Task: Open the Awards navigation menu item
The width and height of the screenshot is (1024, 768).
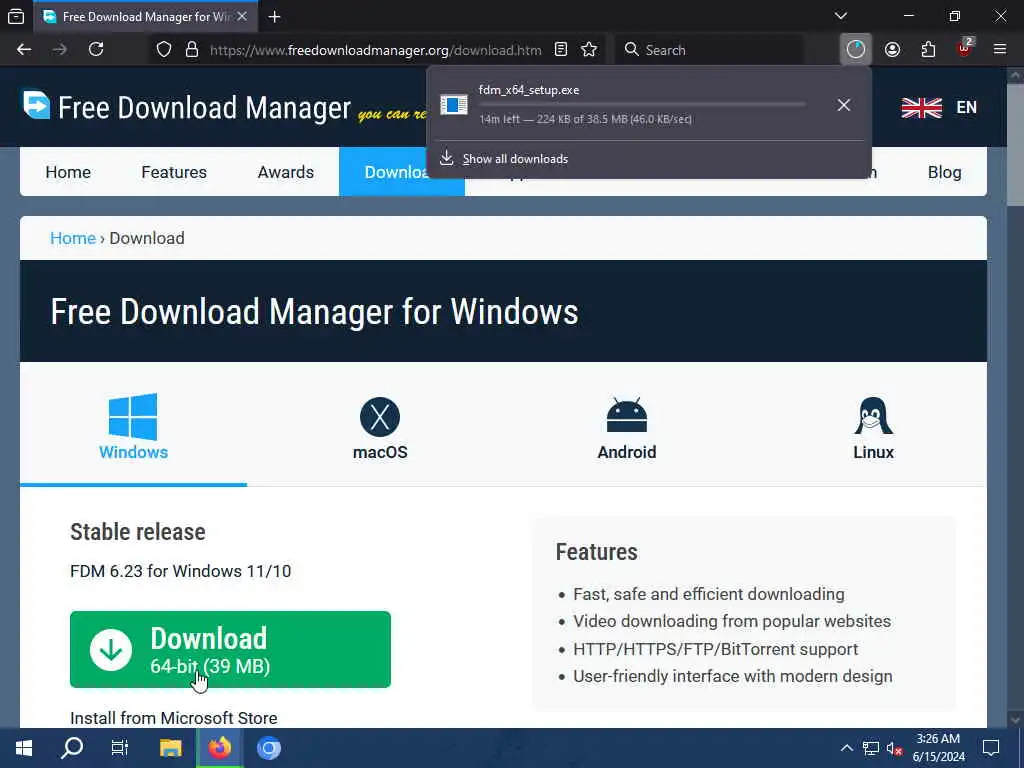Action: coord(285,172)
